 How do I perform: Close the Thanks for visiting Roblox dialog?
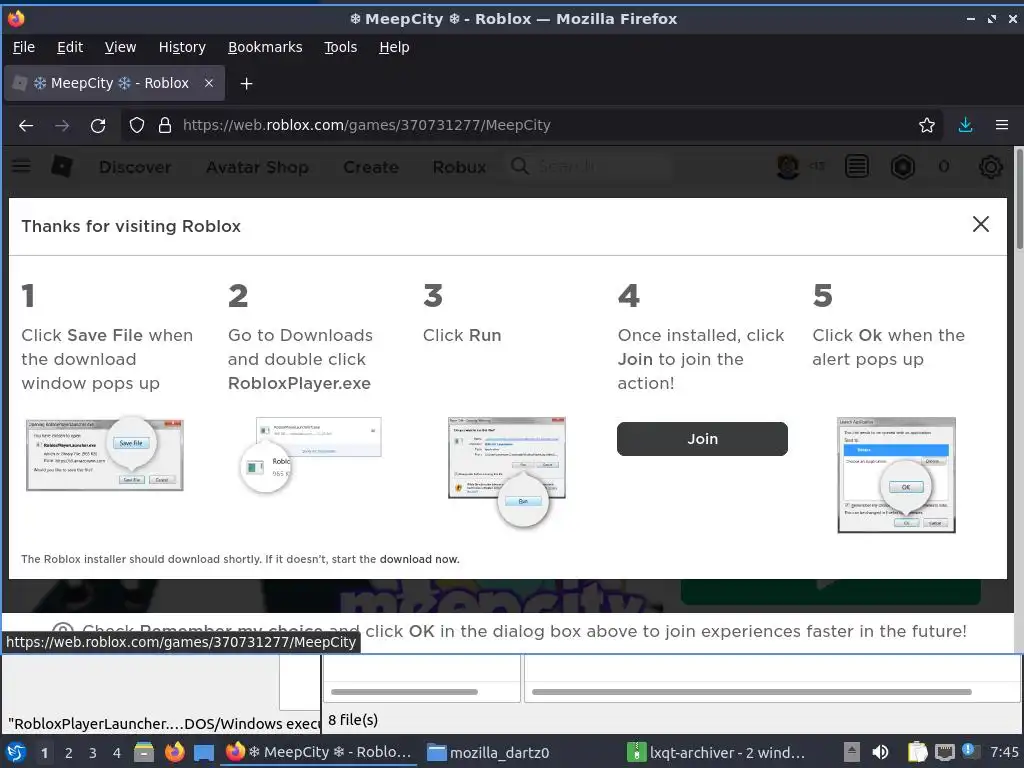[980, 225]
